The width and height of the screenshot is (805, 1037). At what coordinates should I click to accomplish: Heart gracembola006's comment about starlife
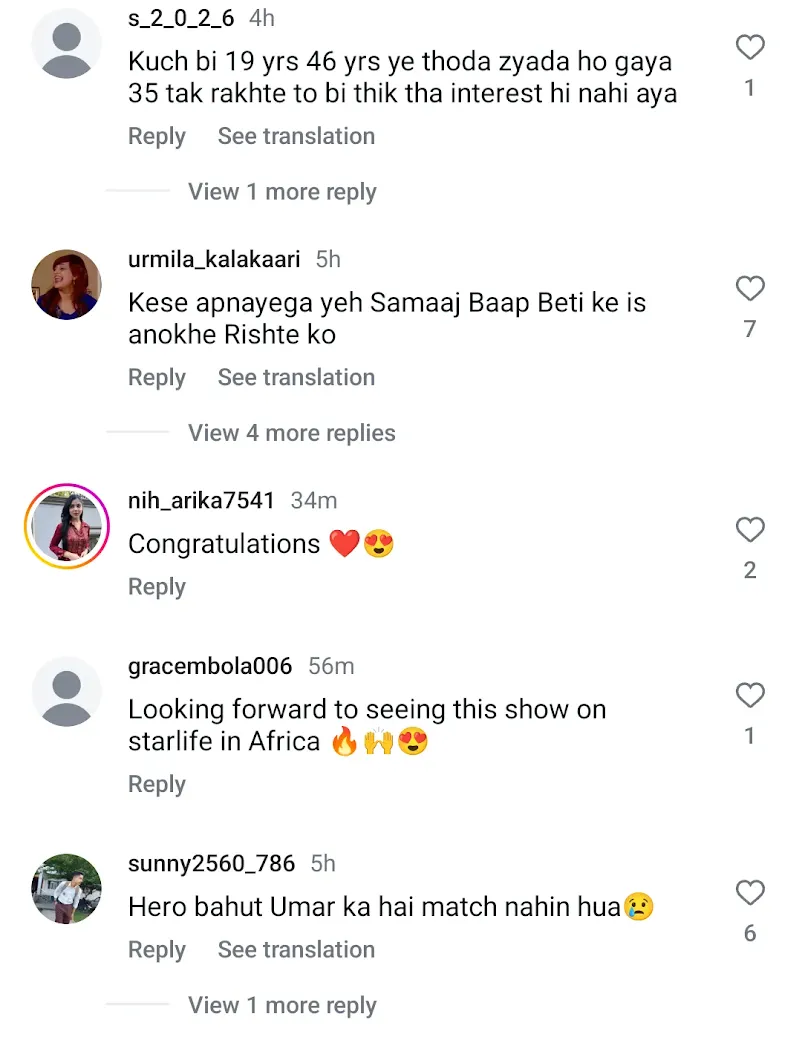749,695
